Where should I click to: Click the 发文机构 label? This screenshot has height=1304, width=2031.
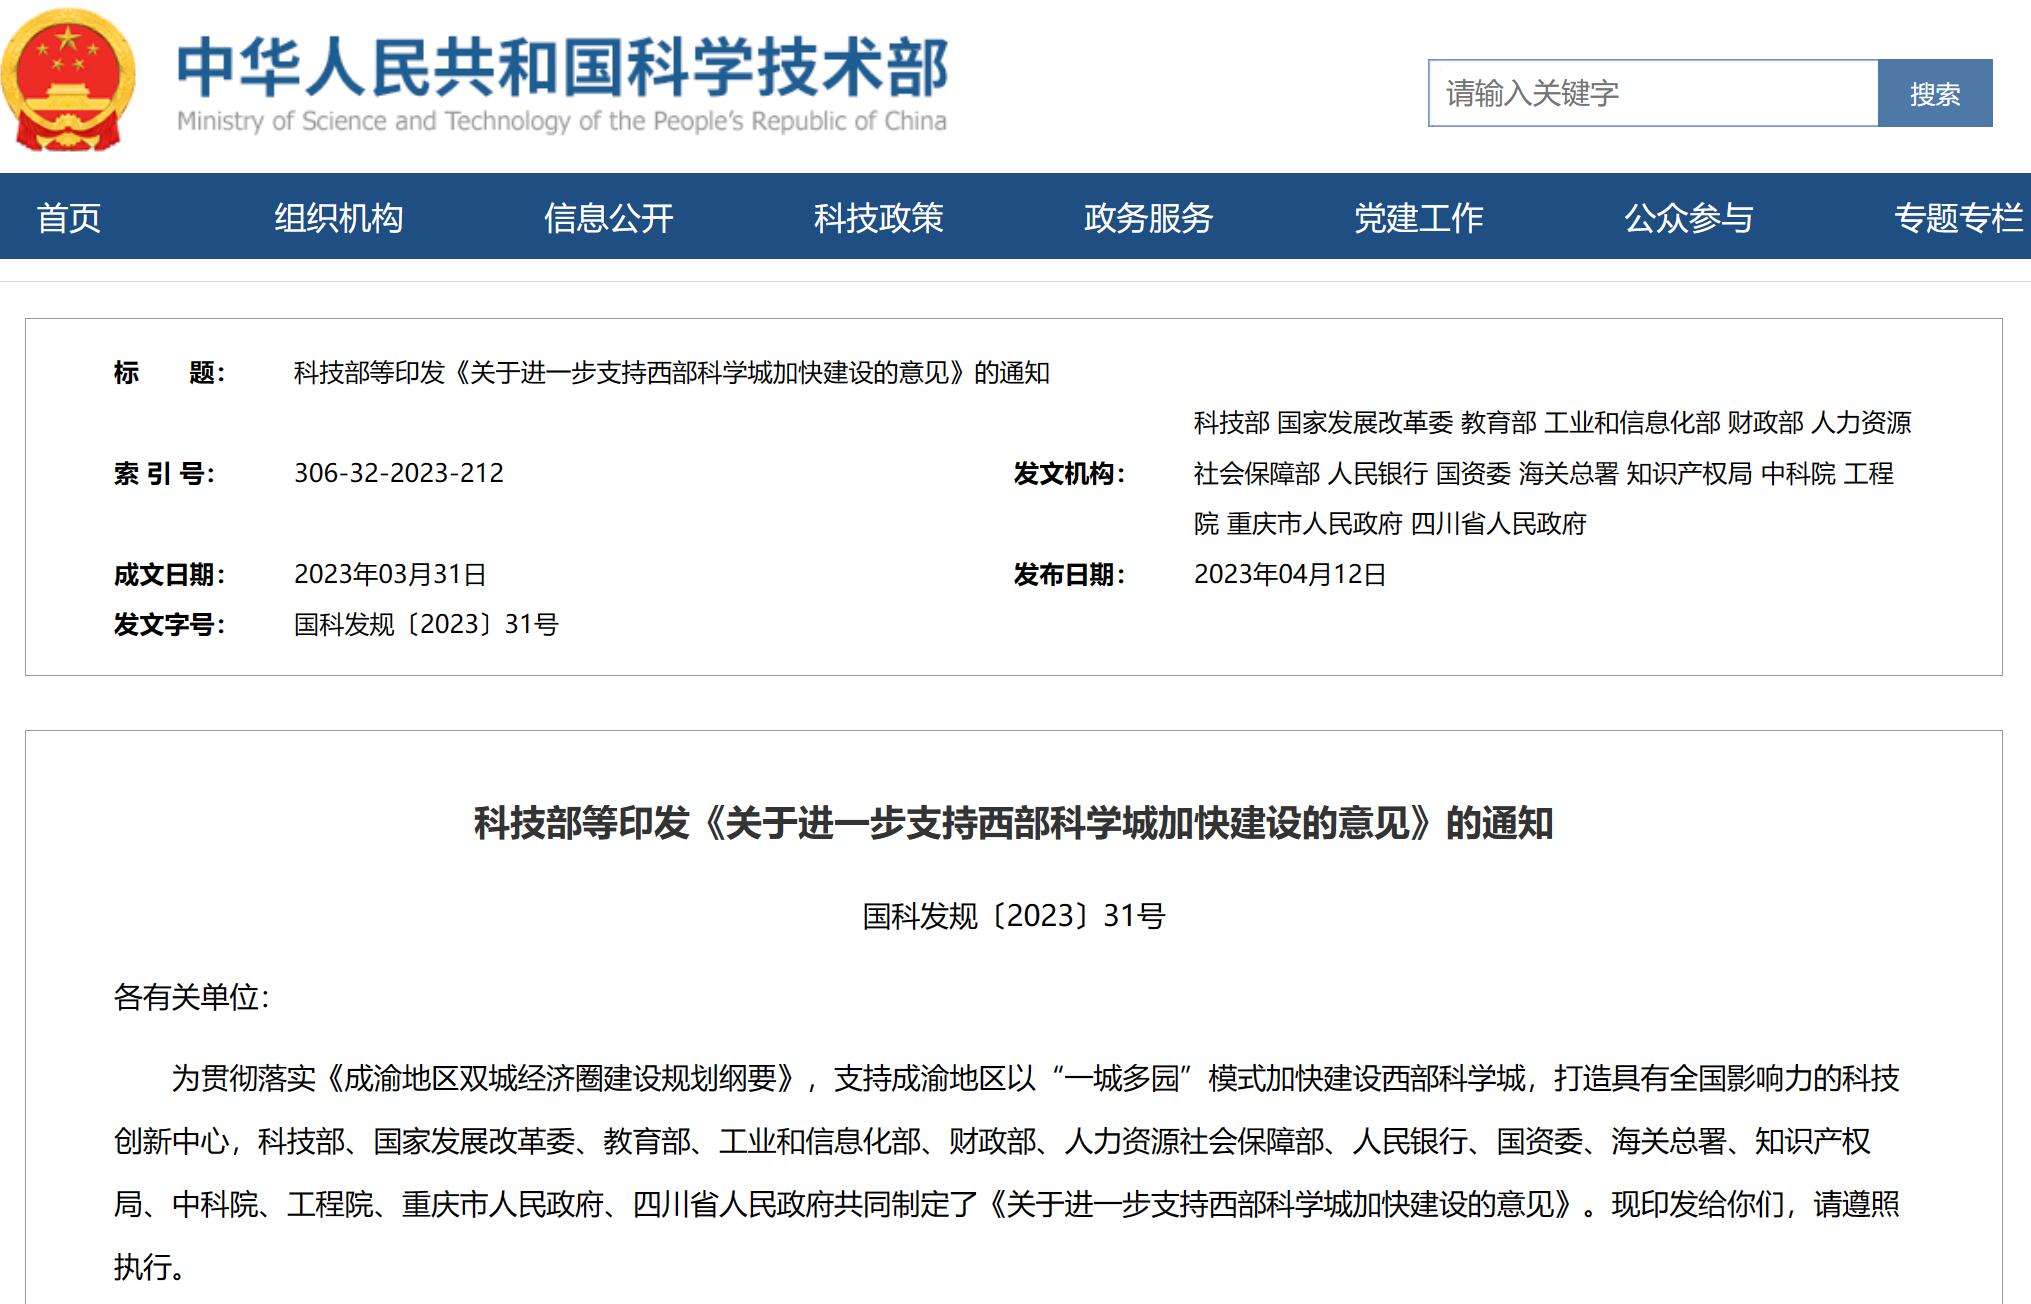[x=1069, y=473]
